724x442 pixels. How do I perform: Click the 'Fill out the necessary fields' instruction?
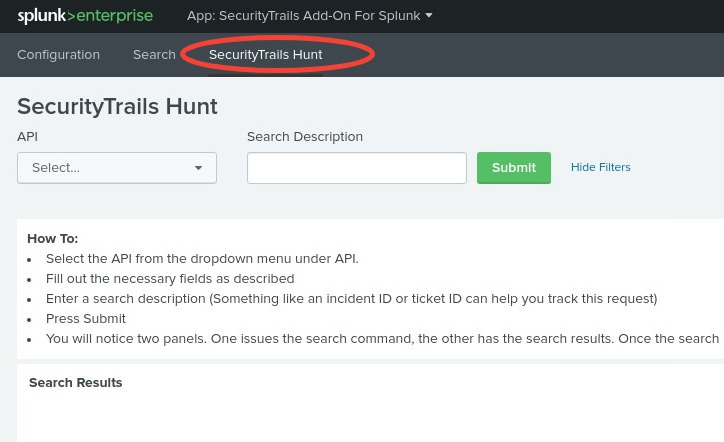pyautogui.click(x=170, y=279)
